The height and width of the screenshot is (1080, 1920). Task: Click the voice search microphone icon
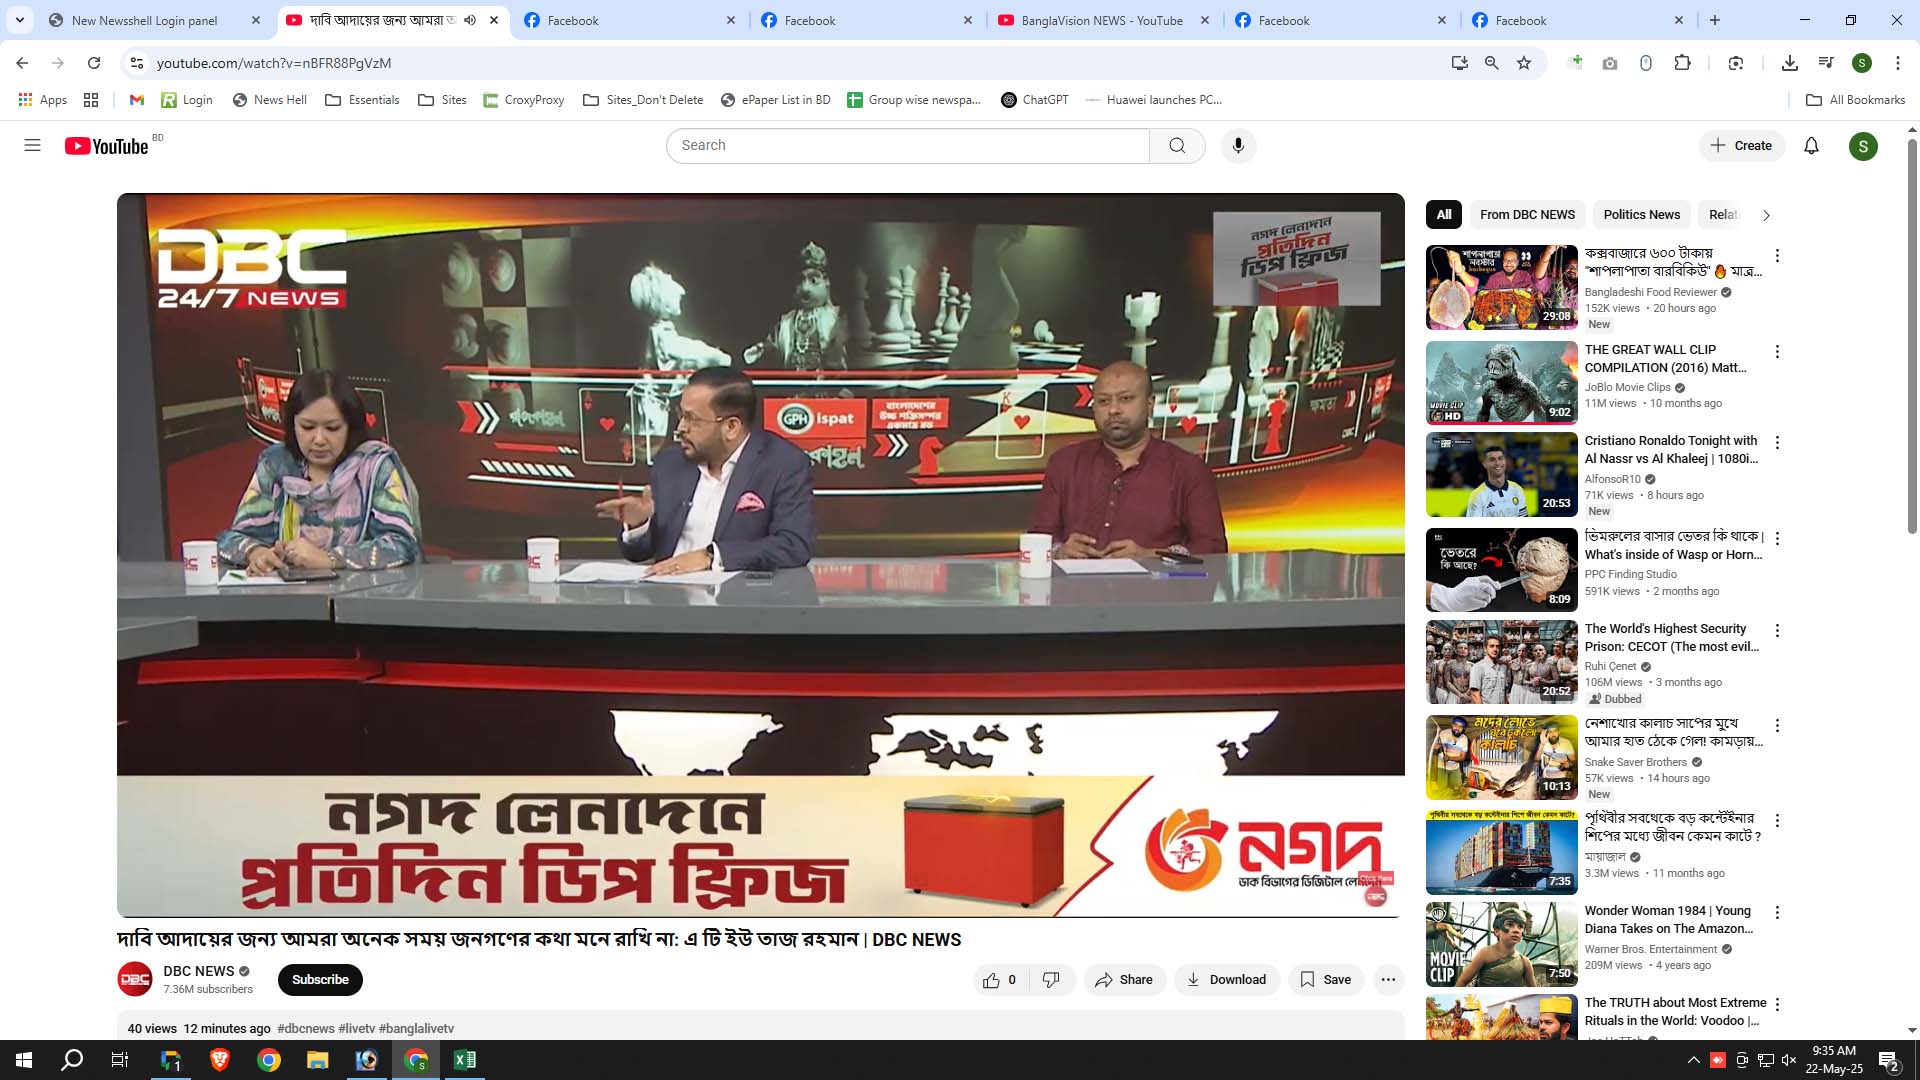tap(1238, 146)
